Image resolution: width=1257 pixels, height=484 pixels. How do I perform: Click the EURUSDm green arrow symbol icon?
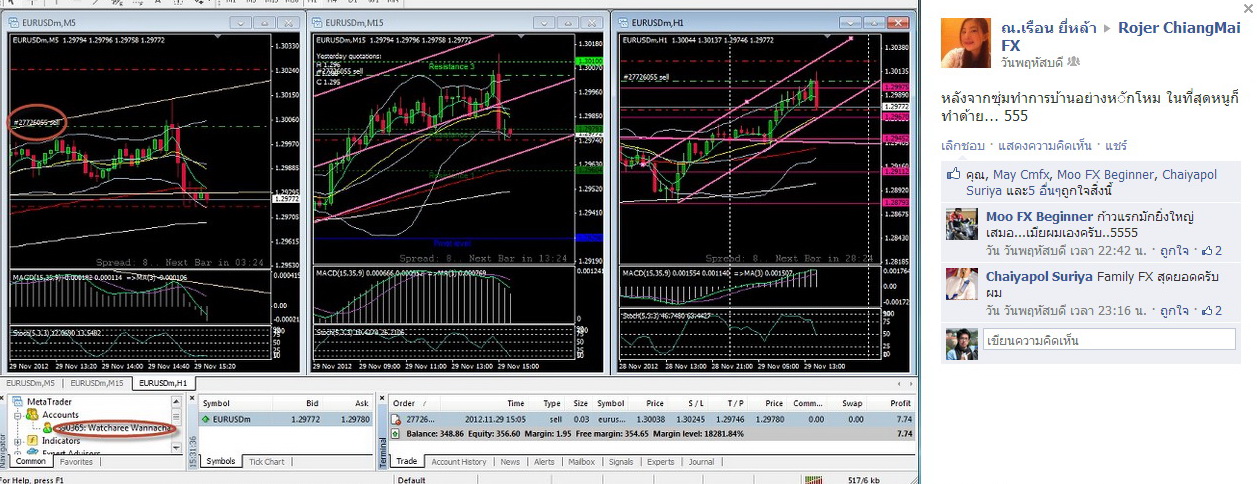click(206, 419)
